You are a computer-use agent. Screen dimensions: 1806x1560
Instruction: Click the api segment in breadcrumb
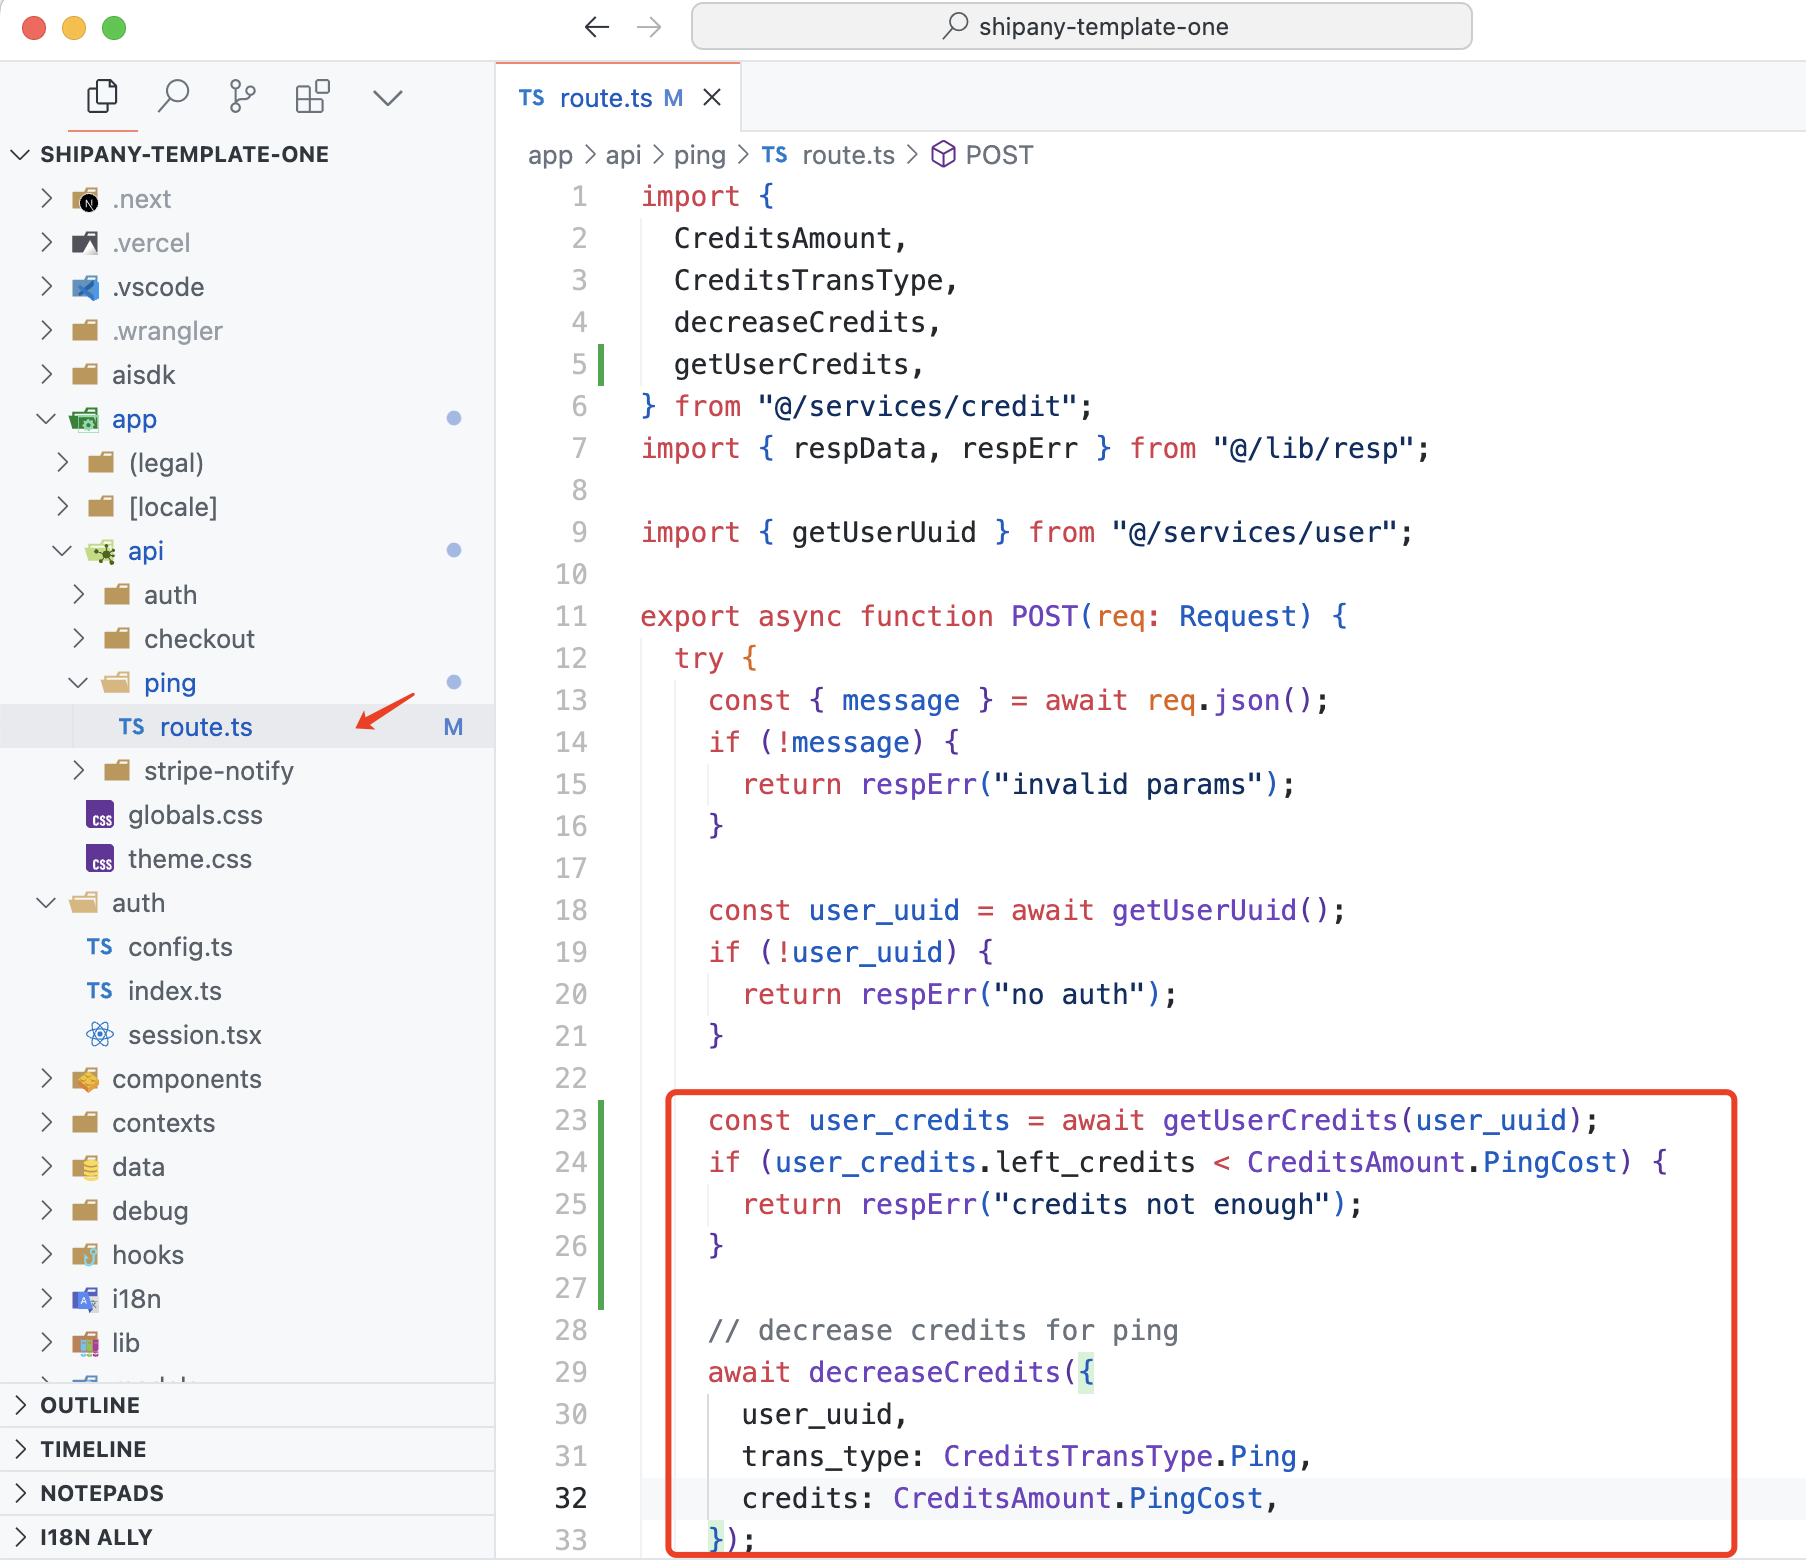(x=623, y=155)
